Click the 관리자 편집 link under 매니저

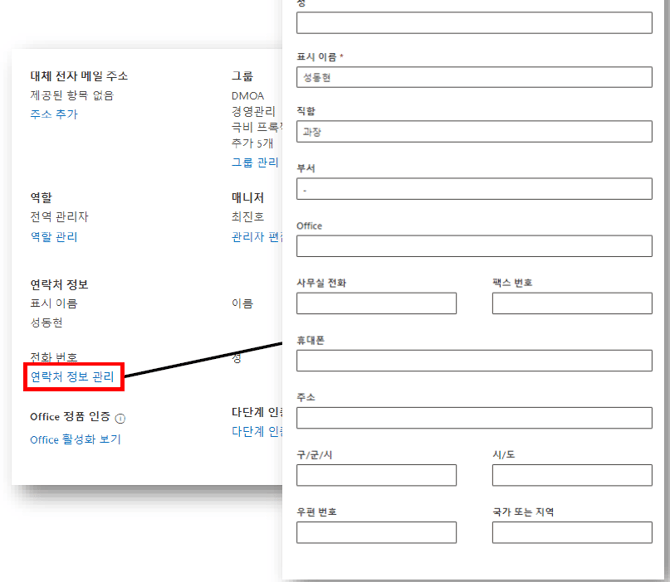click(x=256, y=237)
